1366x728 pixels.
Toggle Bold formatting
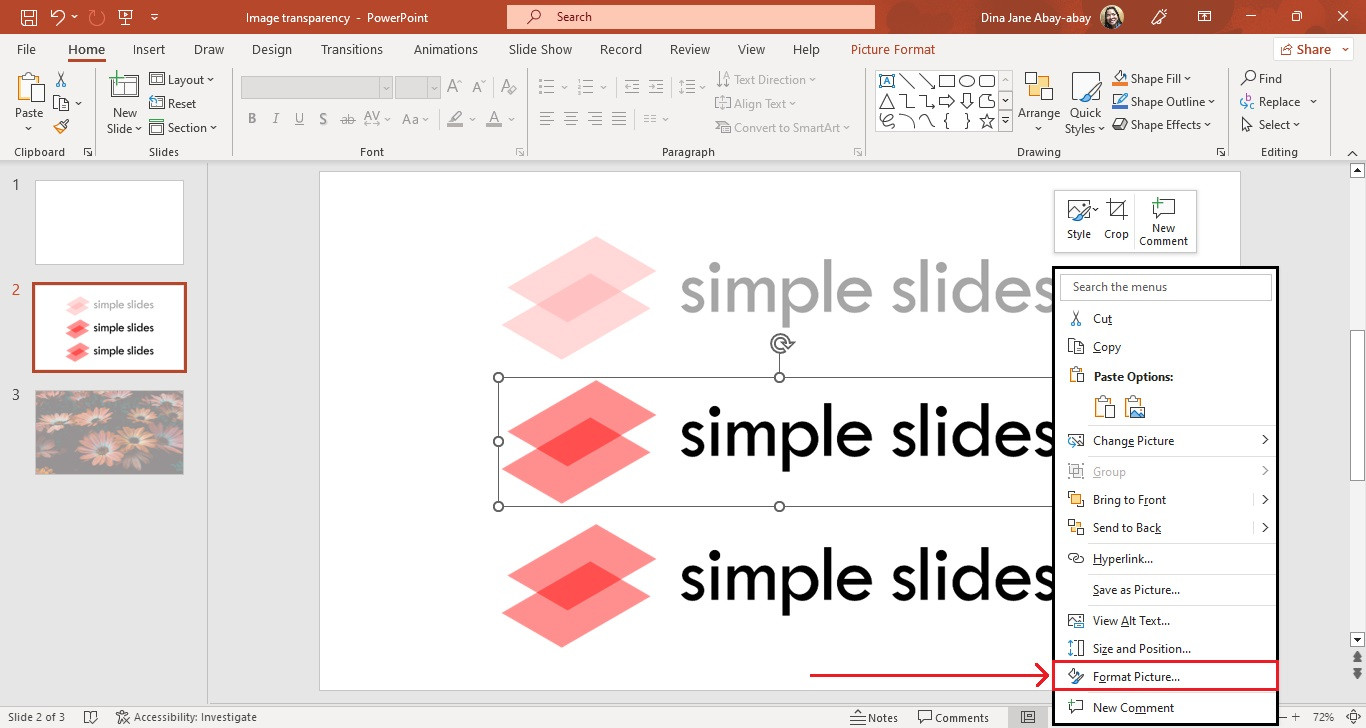252,119
